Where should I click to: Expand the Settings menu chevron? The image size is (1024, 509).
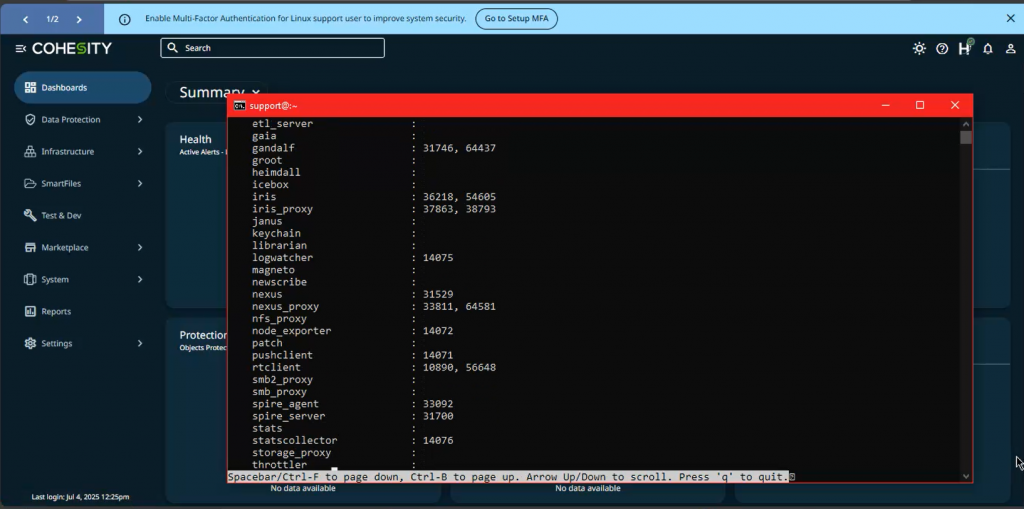[x=139, y=344]
